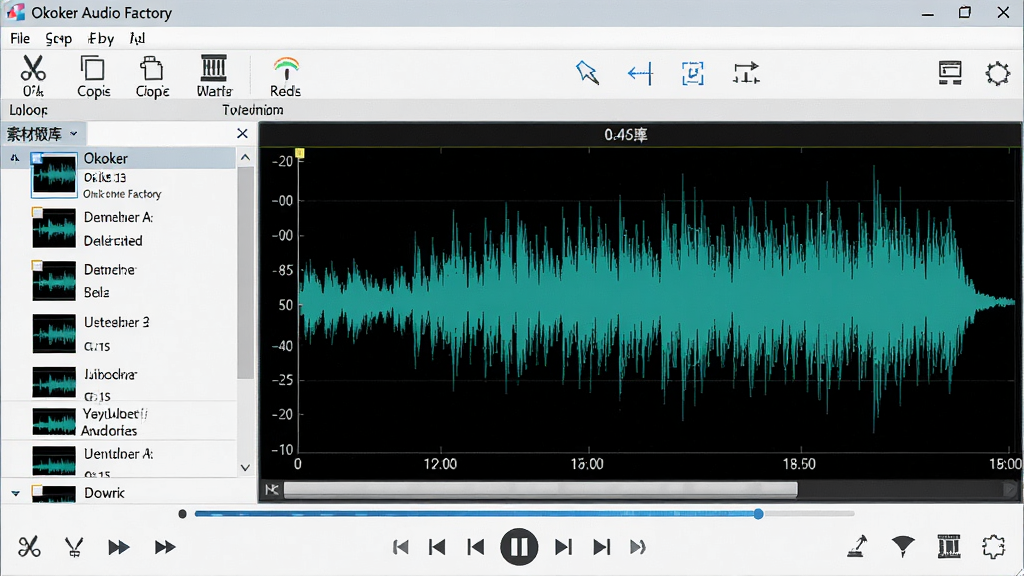Click the start dot of progress bar
Image resolution: width=1024 pixels, height=576 pixels.
tap(182, 514)
